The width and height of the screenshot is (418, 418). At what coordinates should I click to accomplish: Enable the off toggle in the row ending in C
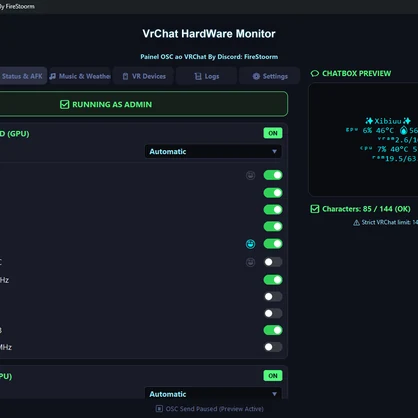273,262
